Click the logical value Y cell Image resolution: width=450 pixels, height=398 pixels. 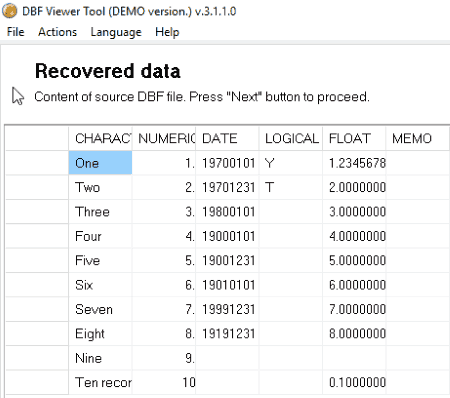coord(290,163)
